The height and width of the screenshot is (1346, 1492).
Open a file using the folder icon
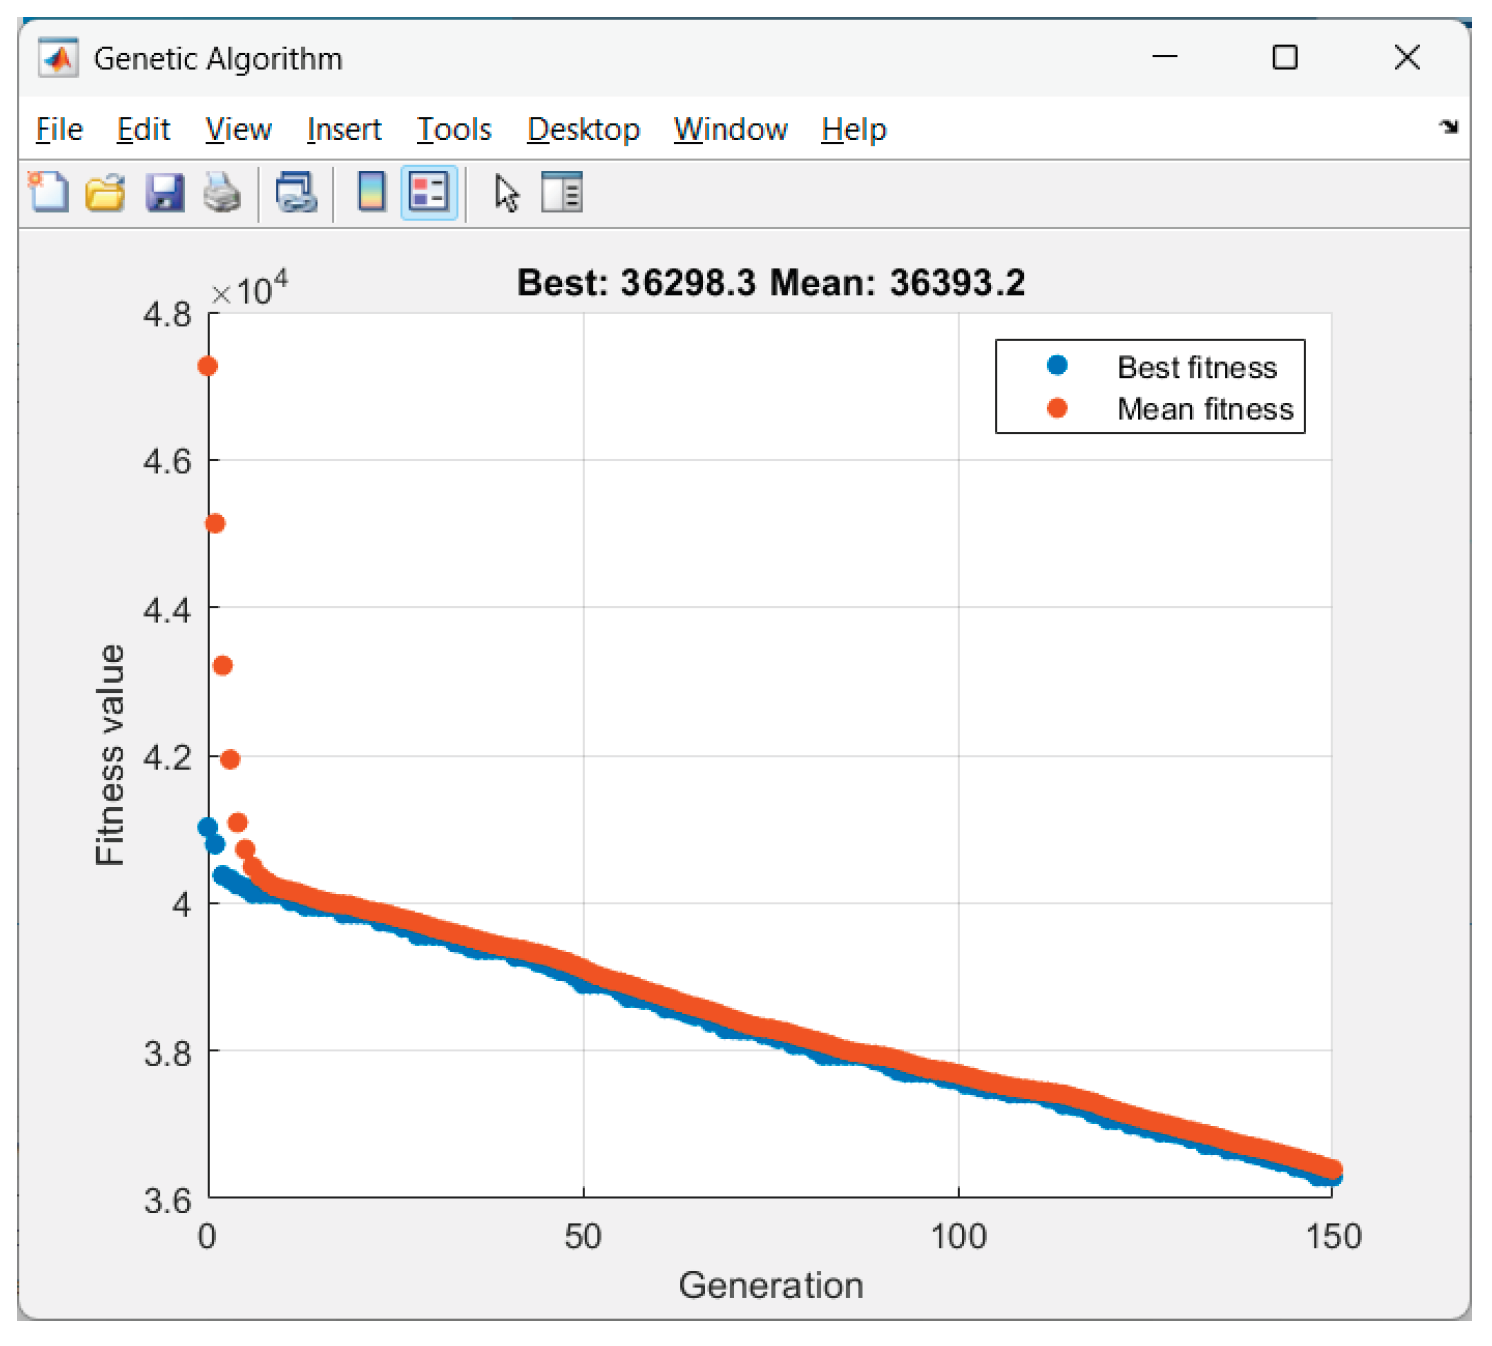pyautogui.click(x=105, y=192)
